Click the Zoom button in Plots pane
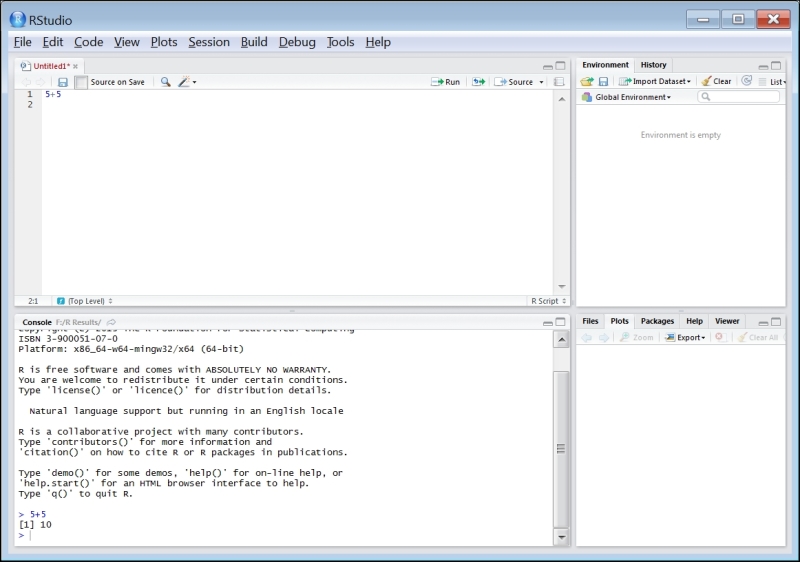Screen dimensions: 800x562 point(636,338)
